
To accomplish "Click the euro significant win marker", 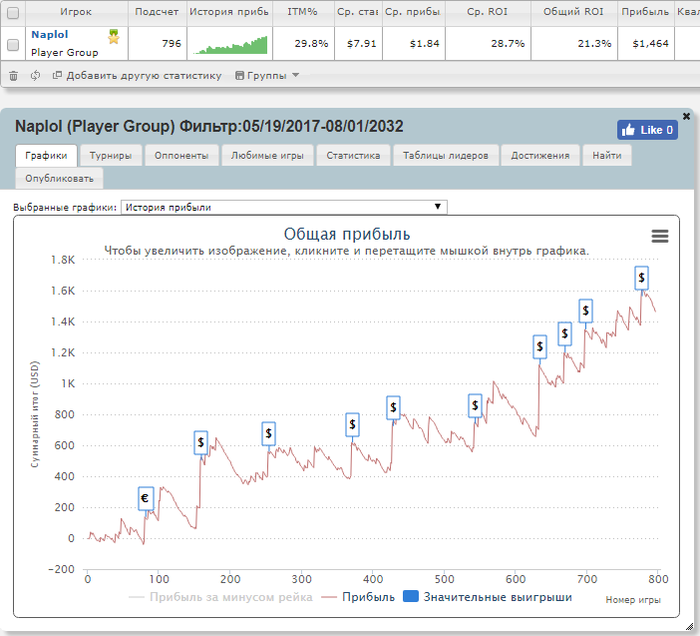I will [x=146, y=498].
